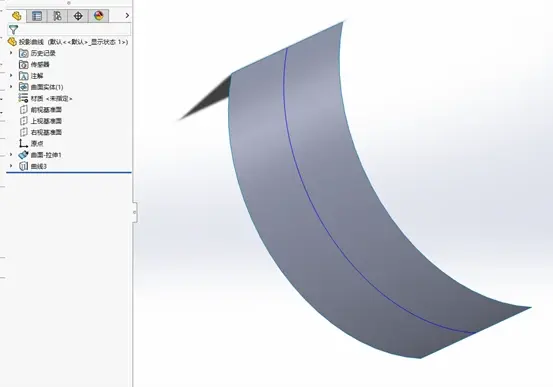
Task: Expand the 历史记录 folder arrow
Action: tap(11, 53)
